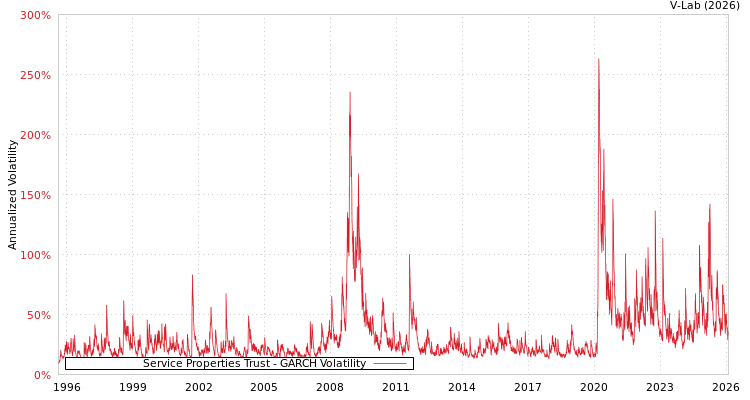Click the 2025 spike near 142%
The width and height of the screenshot is (750, 400).
(x=710, y=204)
